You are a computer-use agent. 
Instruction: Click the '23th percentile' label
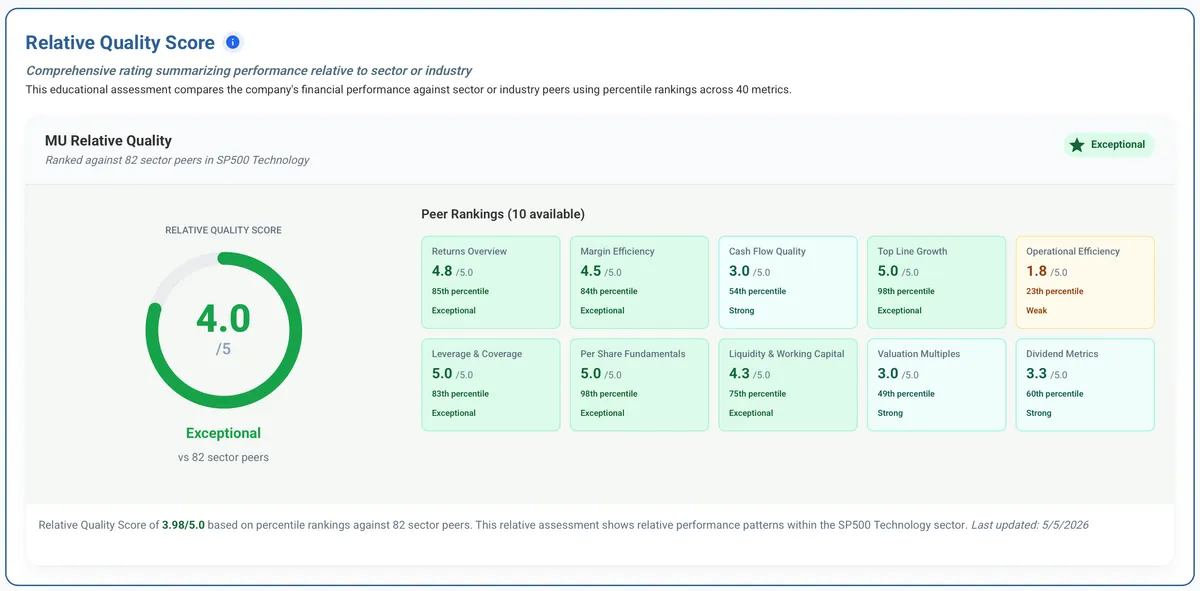click(x=1055, y=291)
